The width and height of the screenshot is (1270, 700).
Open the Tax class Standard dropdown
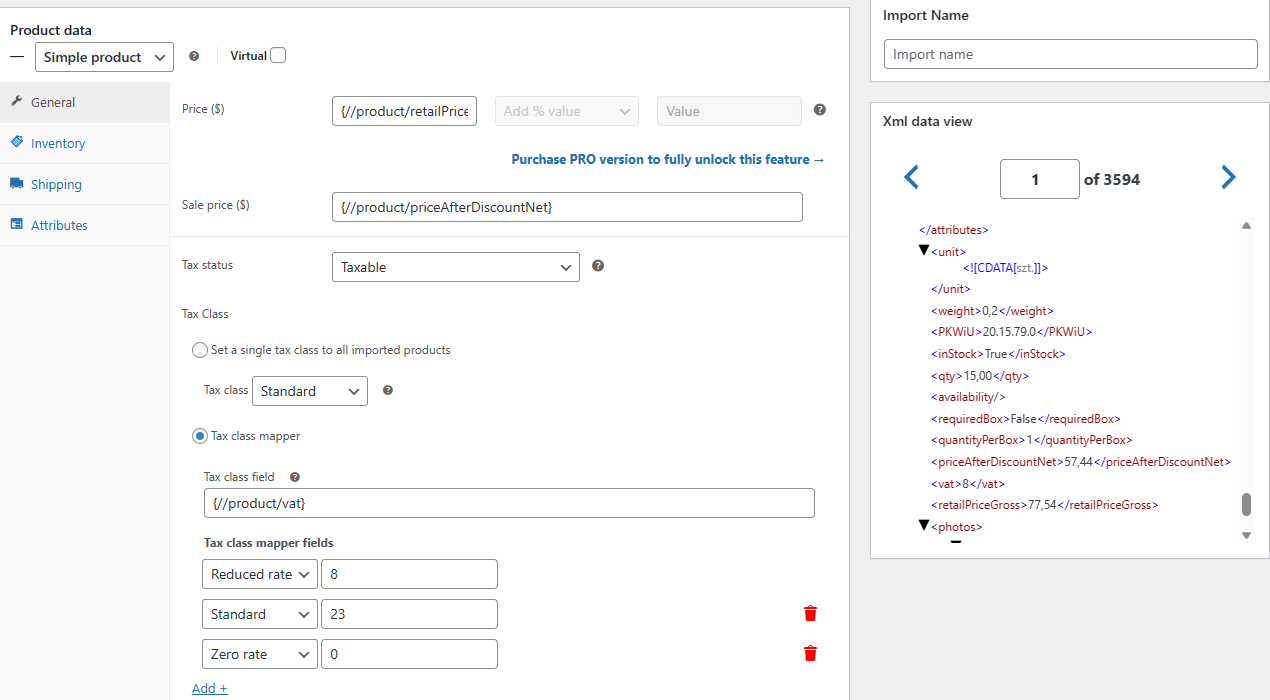click(x=310, y=391)
